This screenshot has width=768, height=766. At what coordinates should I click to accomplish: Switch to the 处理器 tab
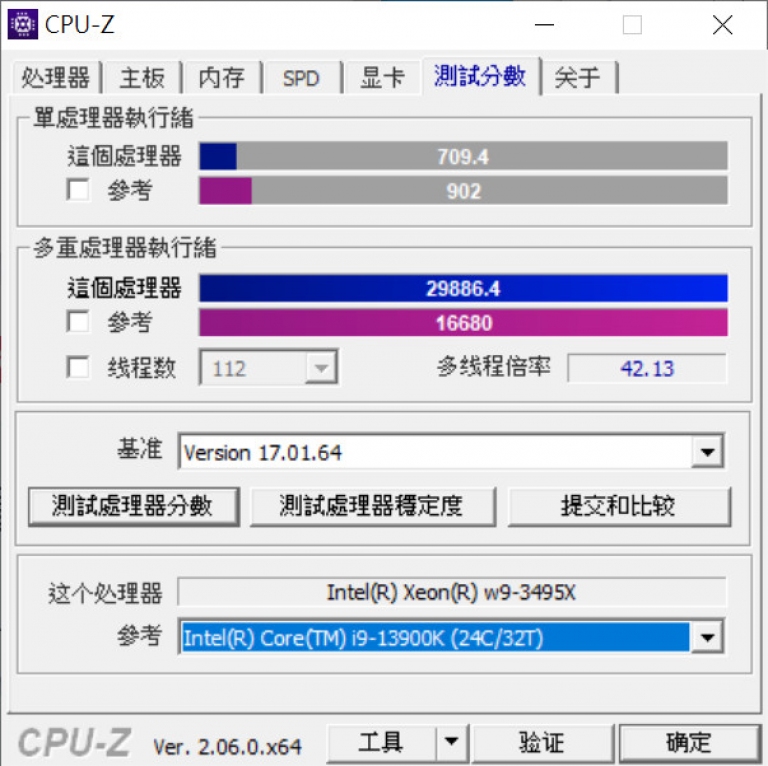[x=55, y=77]
